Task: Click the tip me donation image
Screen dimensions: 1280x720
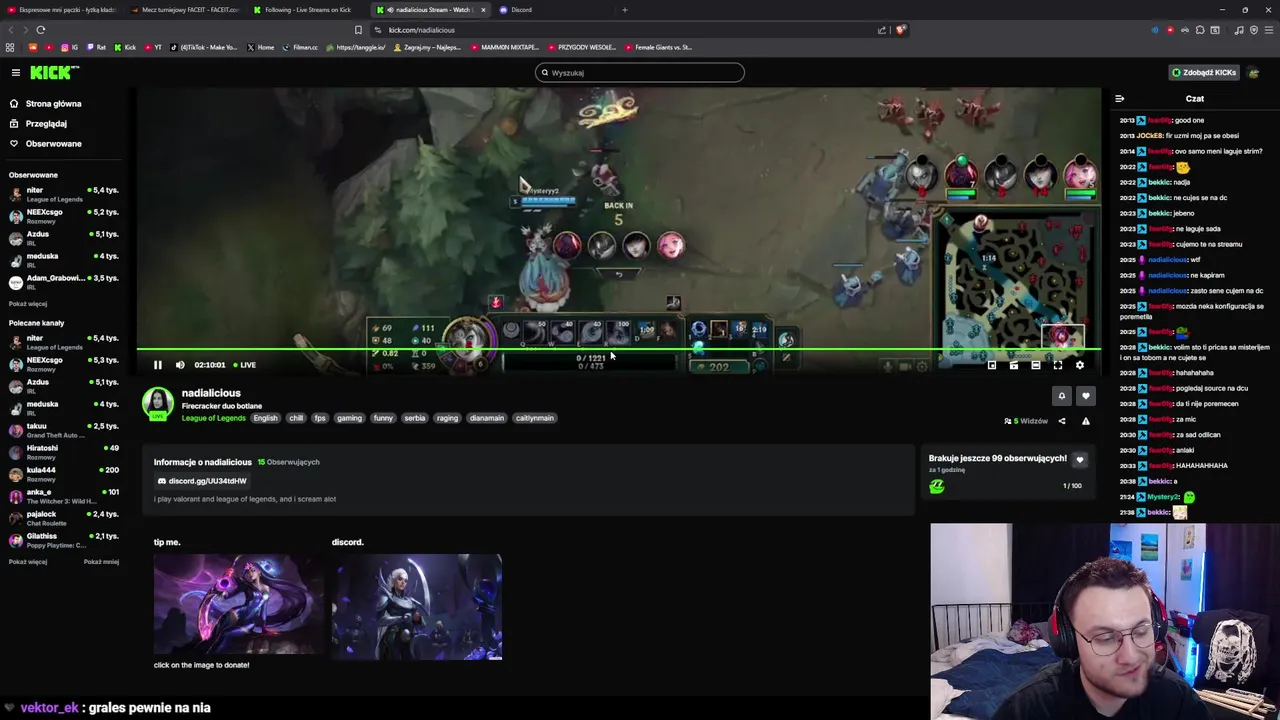Action: pyautogui.click(x=238, y=605)
